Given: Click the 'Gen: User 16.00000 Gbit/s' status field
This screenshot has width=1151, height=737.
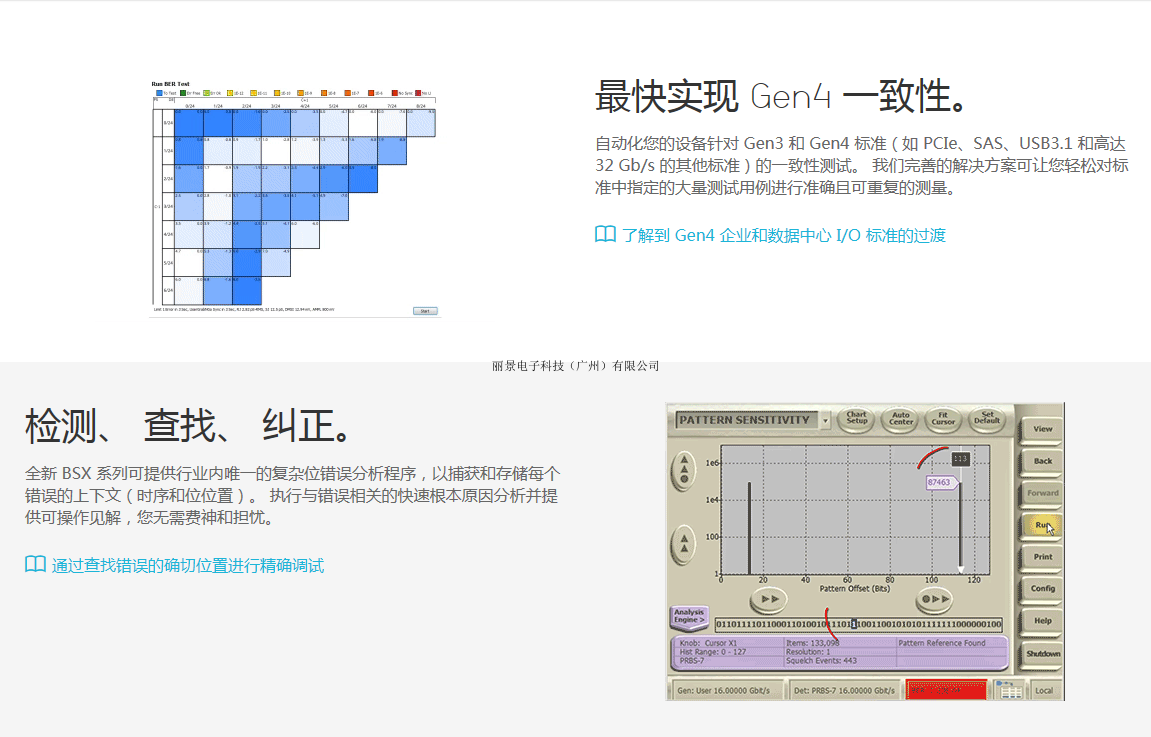Looking at the screenshot, I should [725, 691].
